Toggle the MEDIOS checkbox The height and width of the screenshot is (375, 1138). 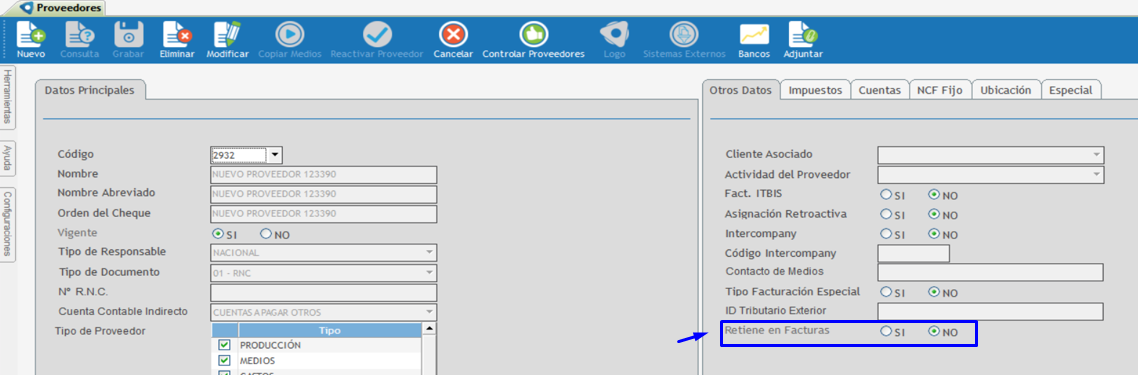tap(224, 360)
